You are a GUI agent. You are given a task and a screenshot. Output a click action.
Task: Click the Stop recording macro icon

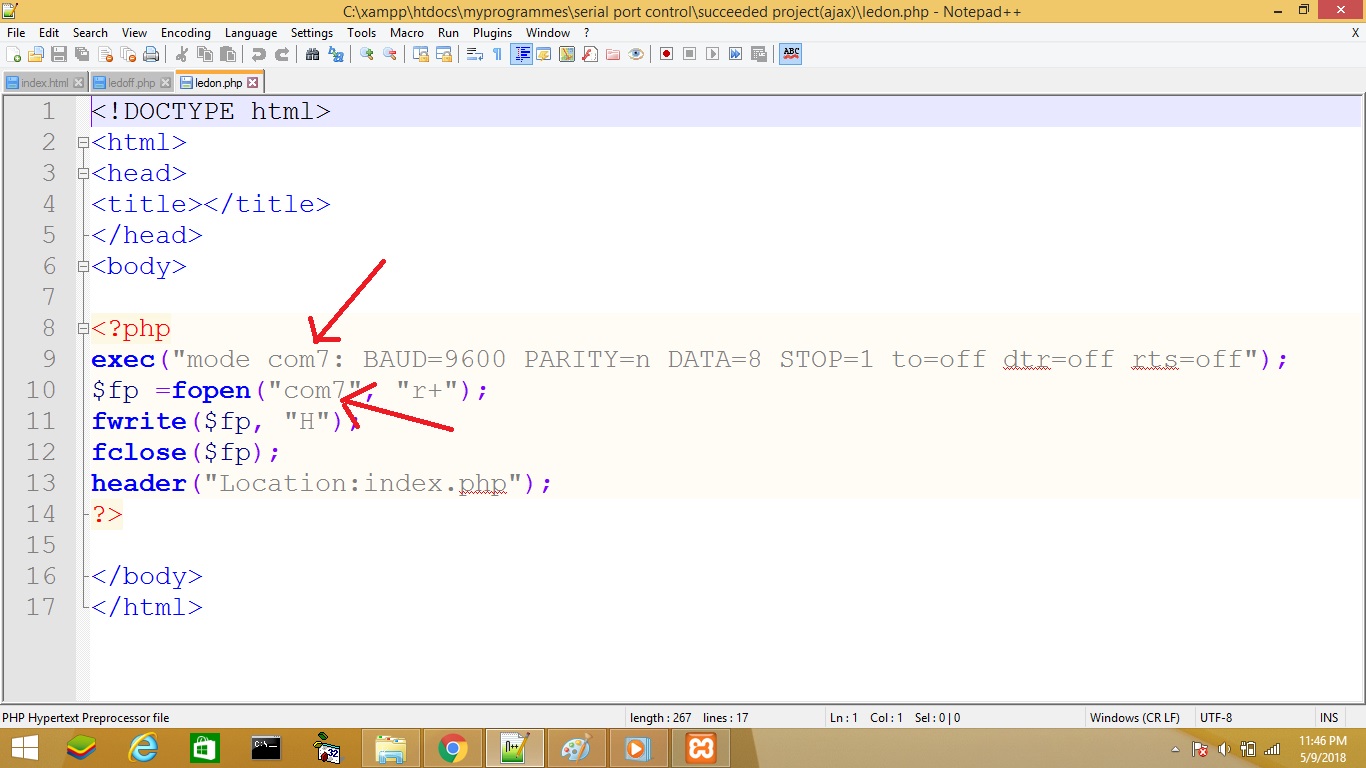pyautogui.click(x=689, y=54)
